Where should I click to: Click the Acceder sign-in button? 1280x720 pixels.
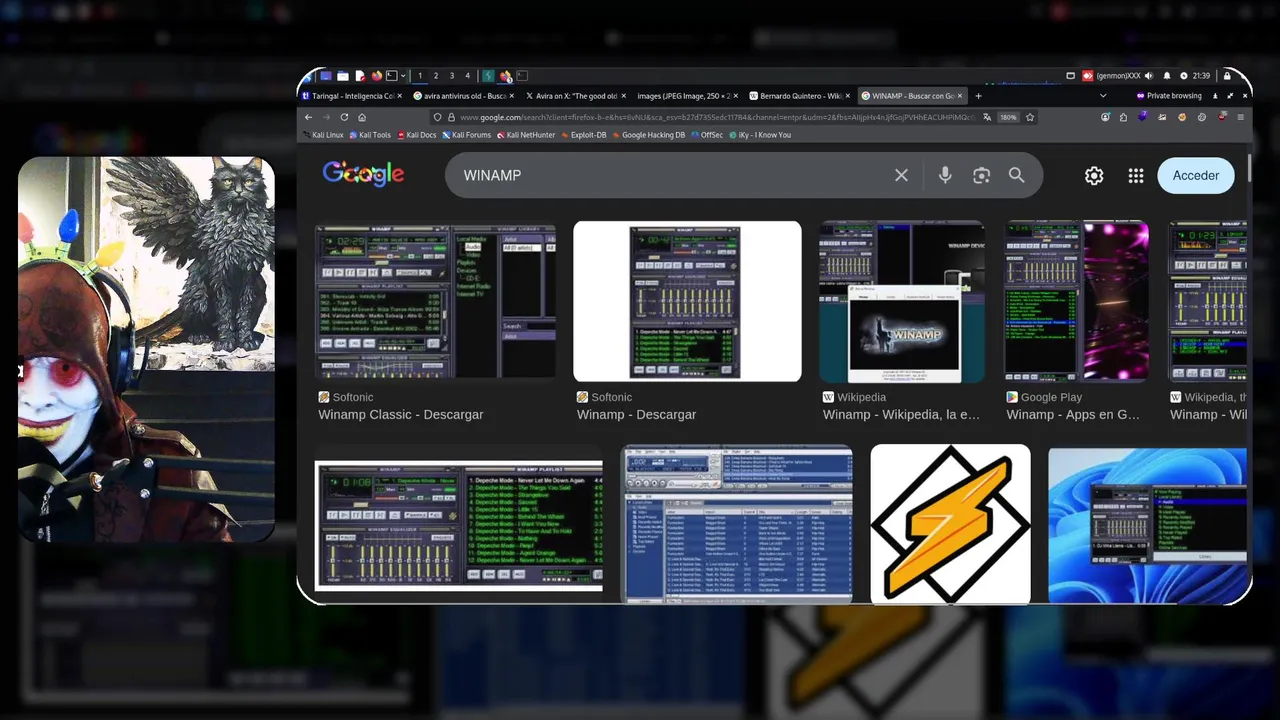(x=1196, y=175)
